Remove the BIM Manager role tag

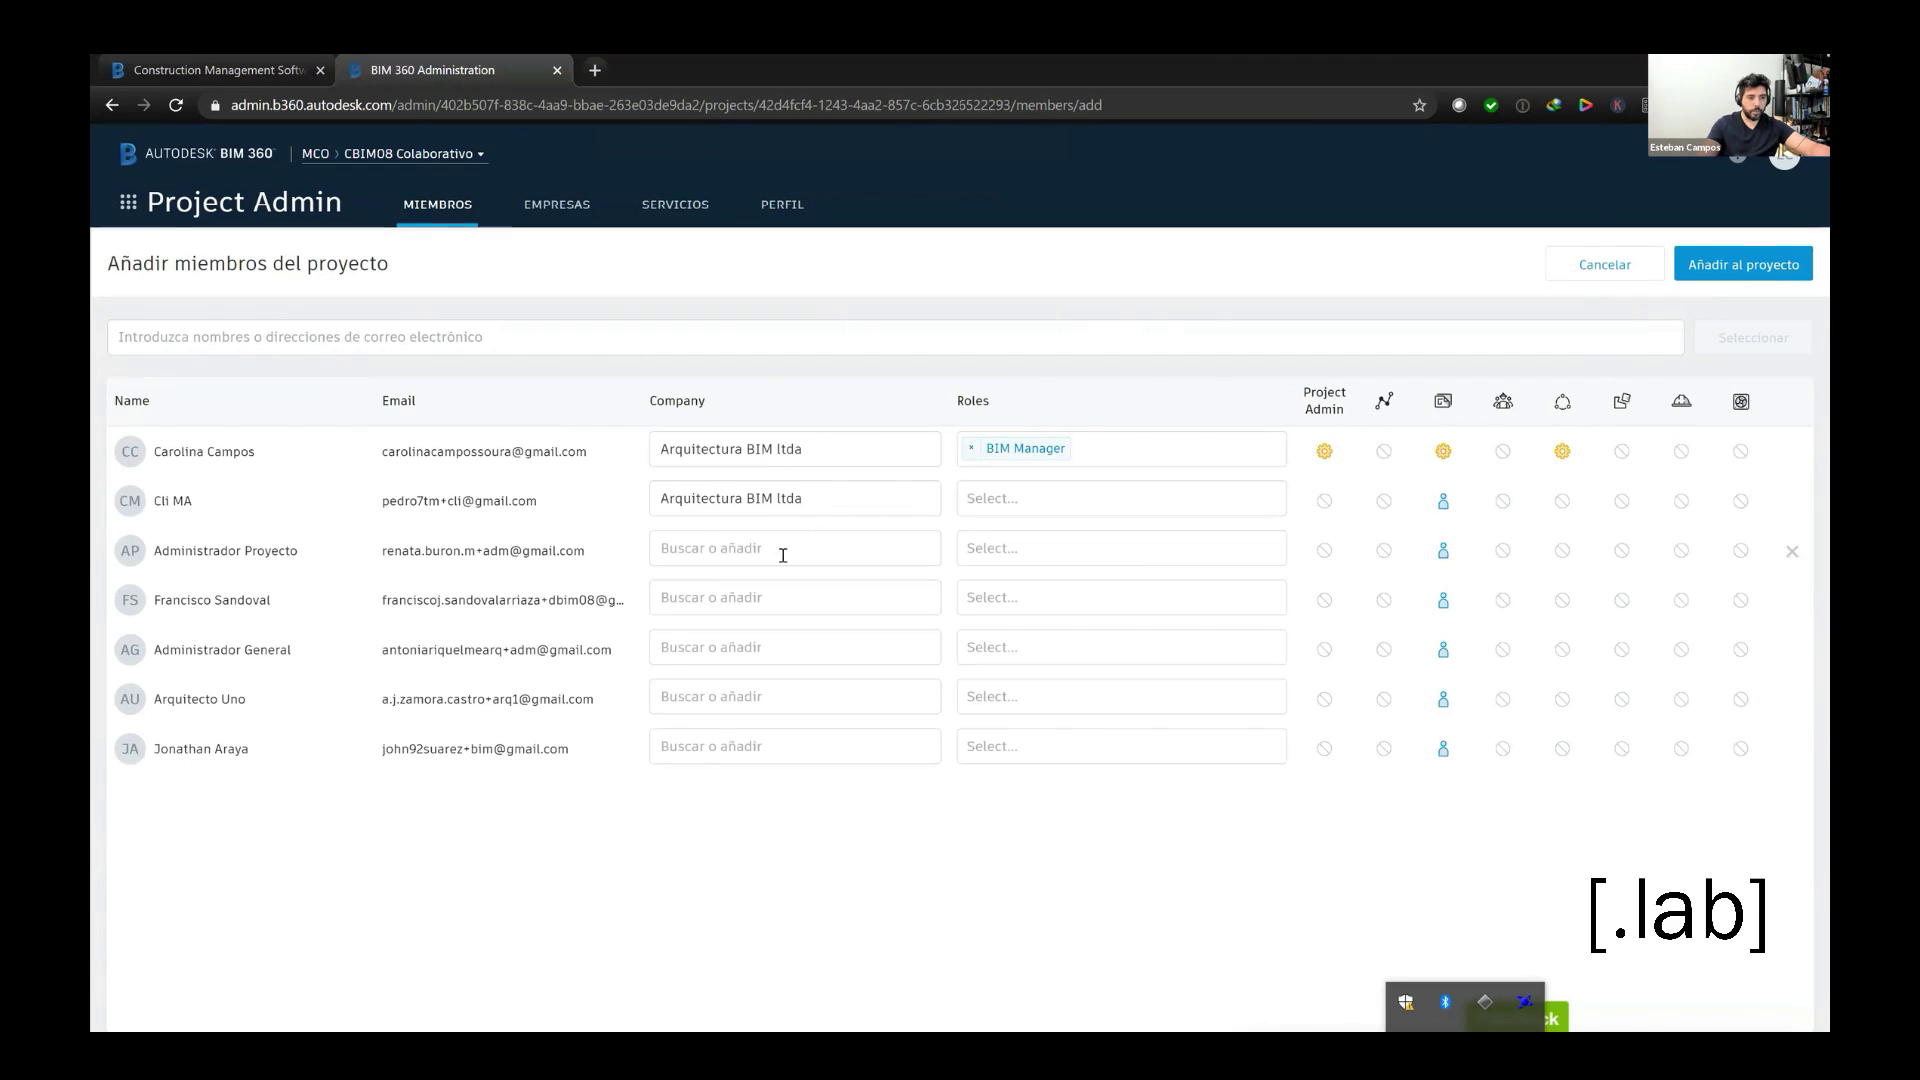tap(971, 449)
